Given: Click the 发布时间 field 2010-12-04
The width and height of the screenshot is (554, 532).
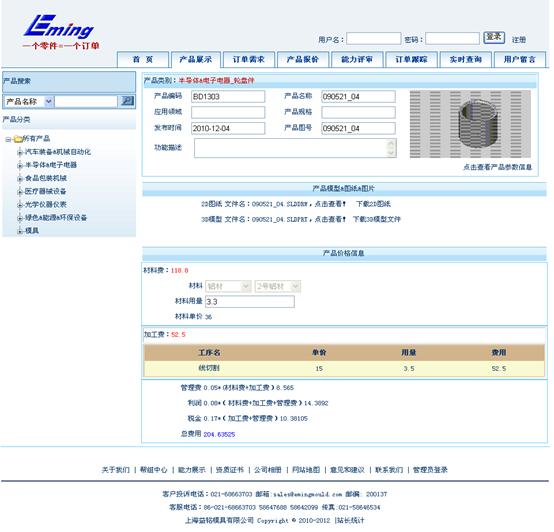Looking at the screenshot, I should [228, 128].
